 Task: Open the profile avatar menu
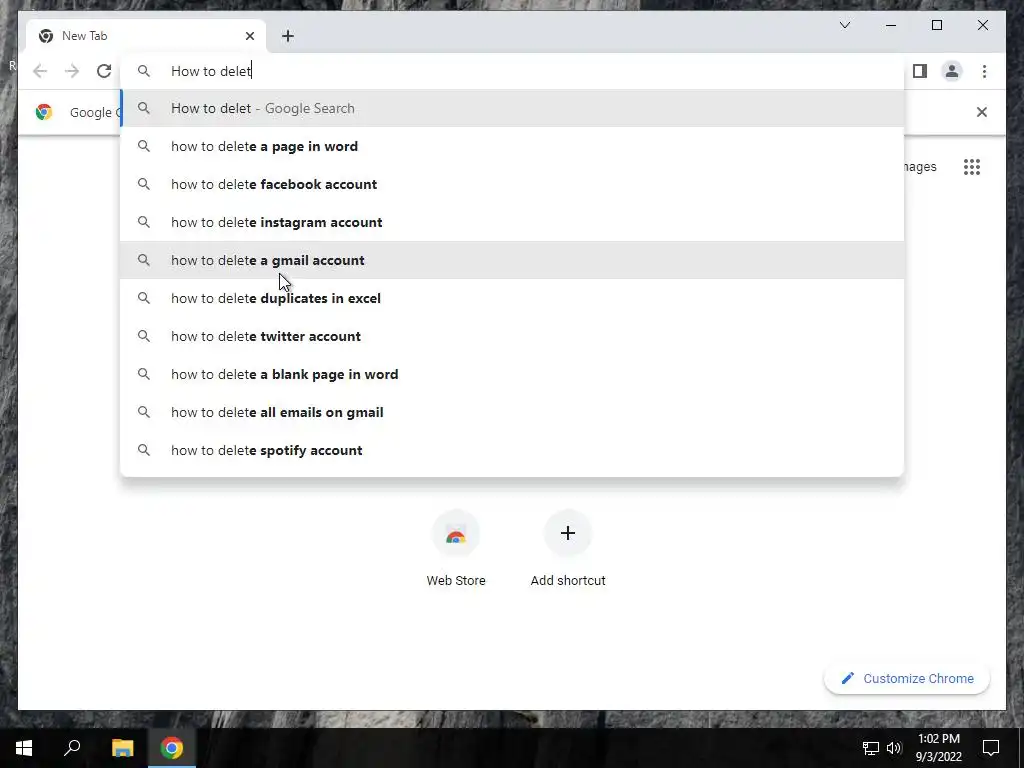[x=952, y=71]
